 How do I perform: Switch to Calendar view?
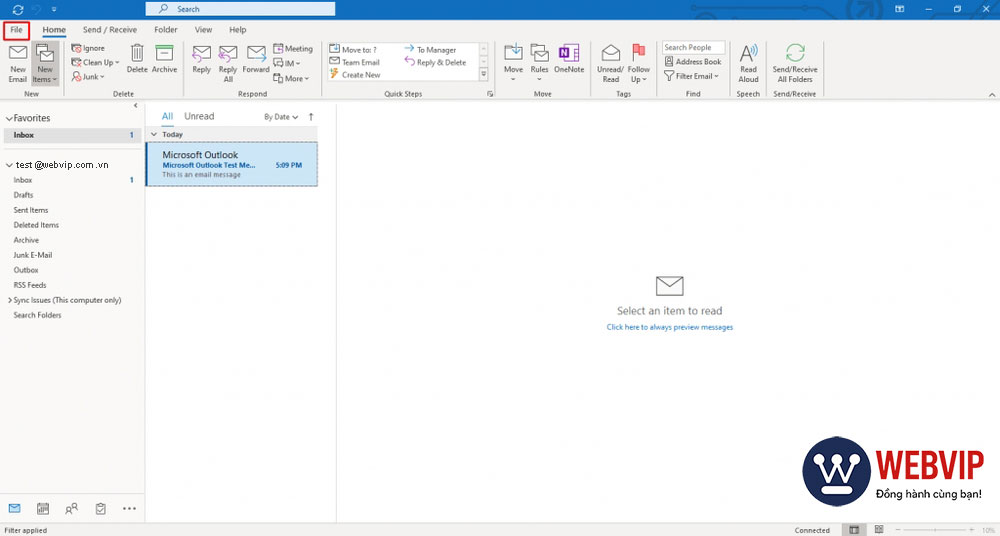[43, 509]
